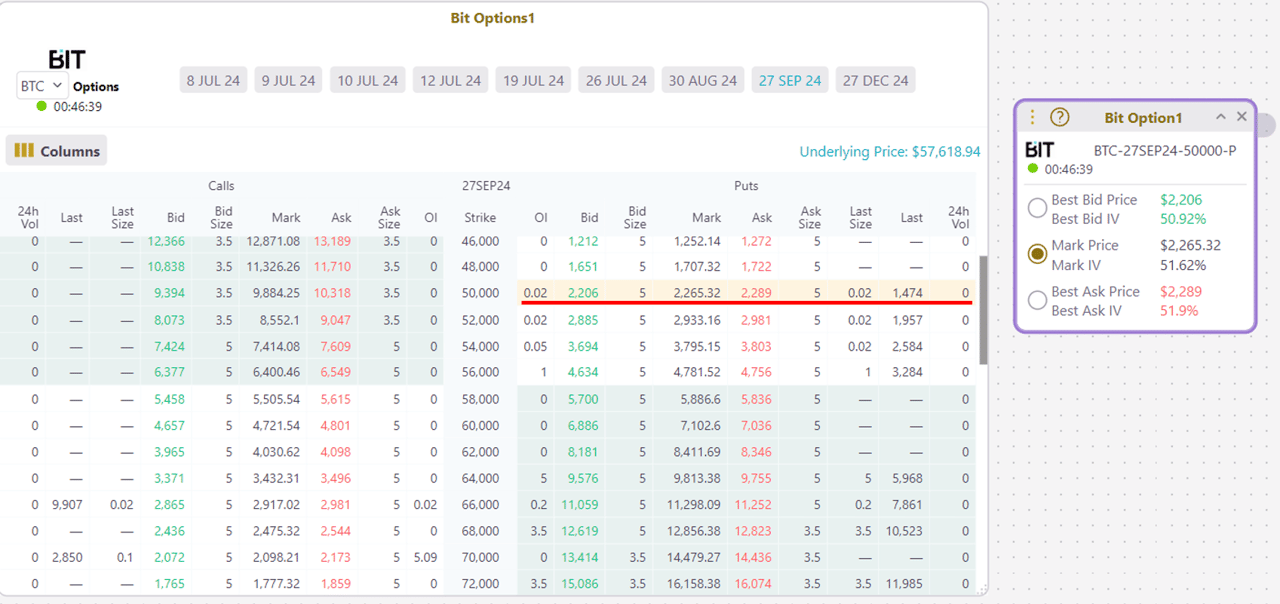Click the green status dot in Bit Options1 panel
This screenshot has height=604, width=1280.
coord(41,106)
